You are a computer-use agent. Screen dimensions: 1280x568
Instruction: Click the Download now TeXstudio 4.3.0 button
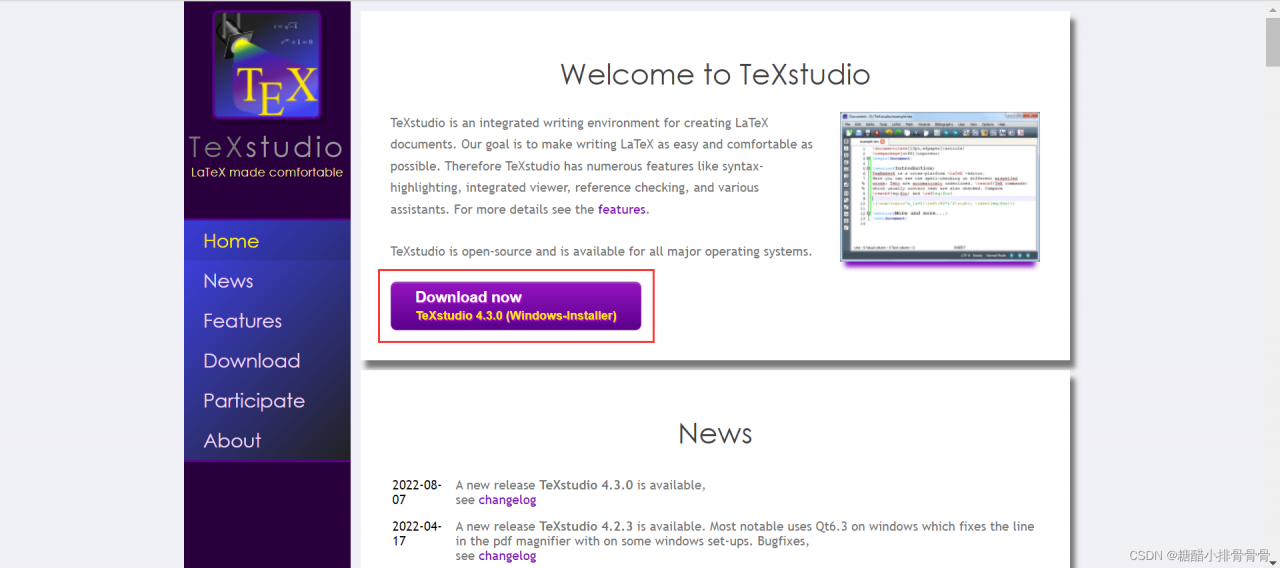click(516, 306)
